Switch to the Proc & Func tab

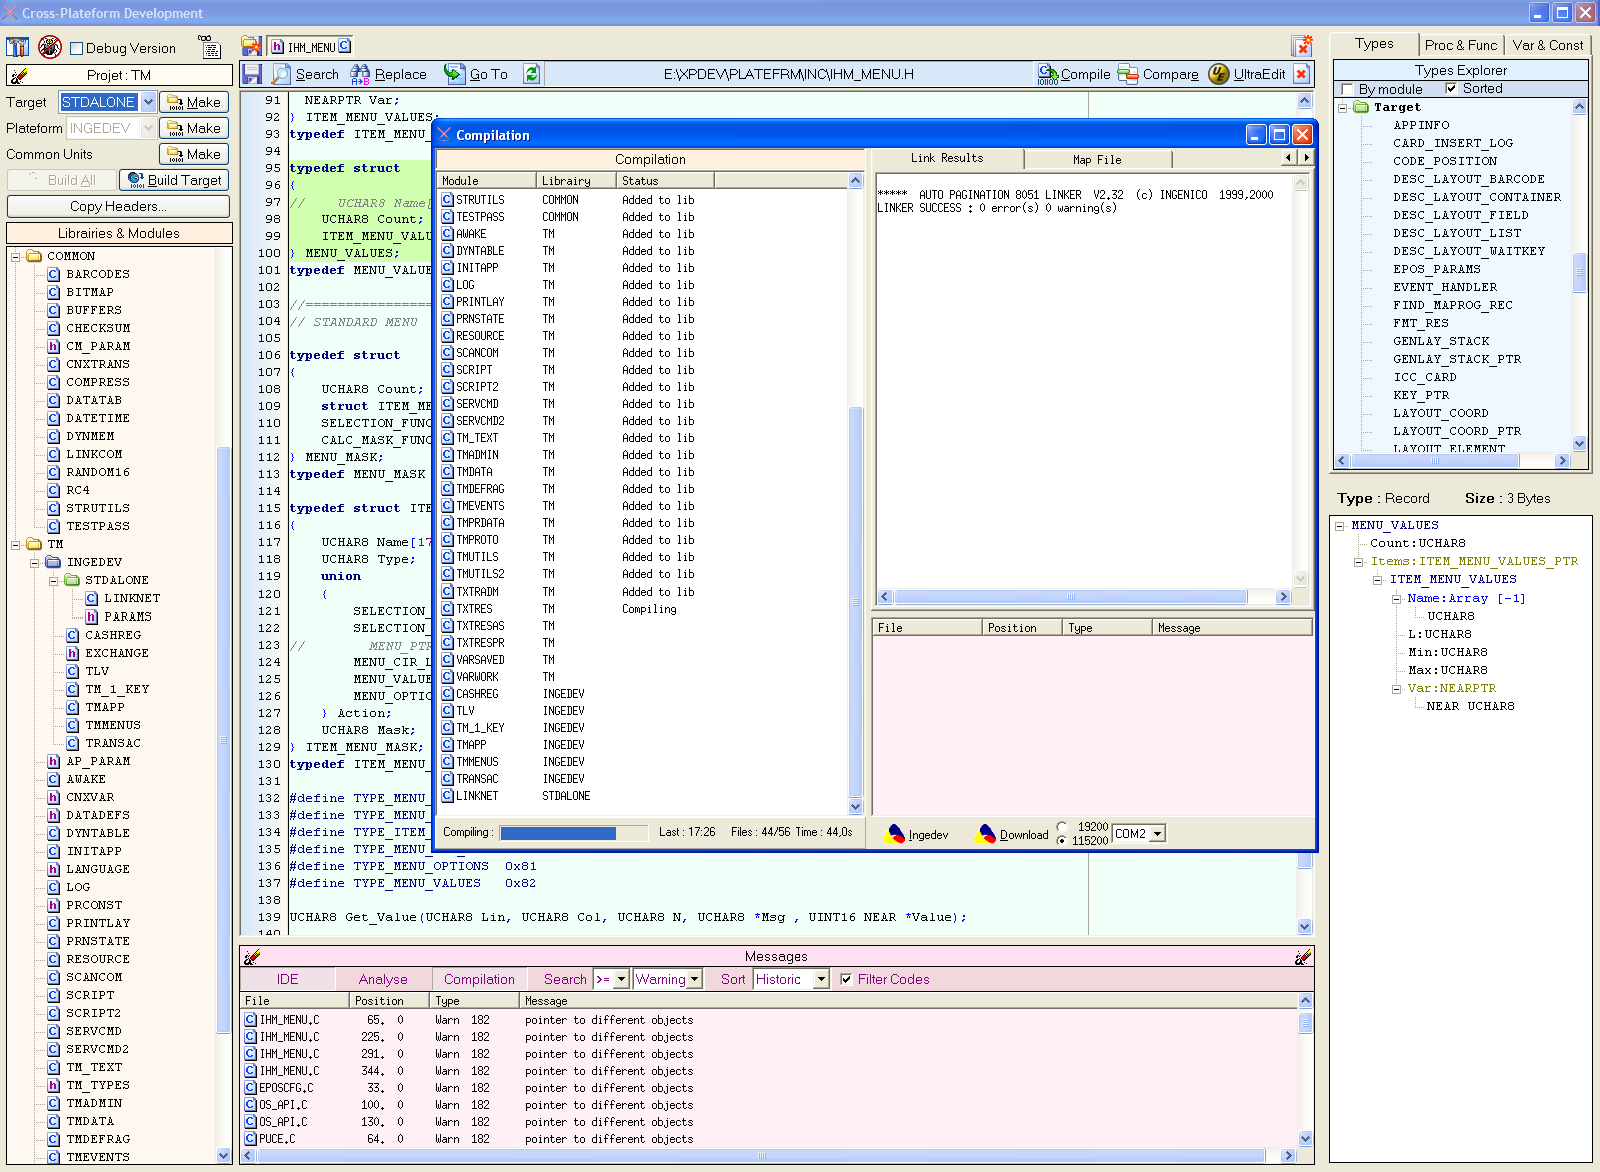(1460, 45)
